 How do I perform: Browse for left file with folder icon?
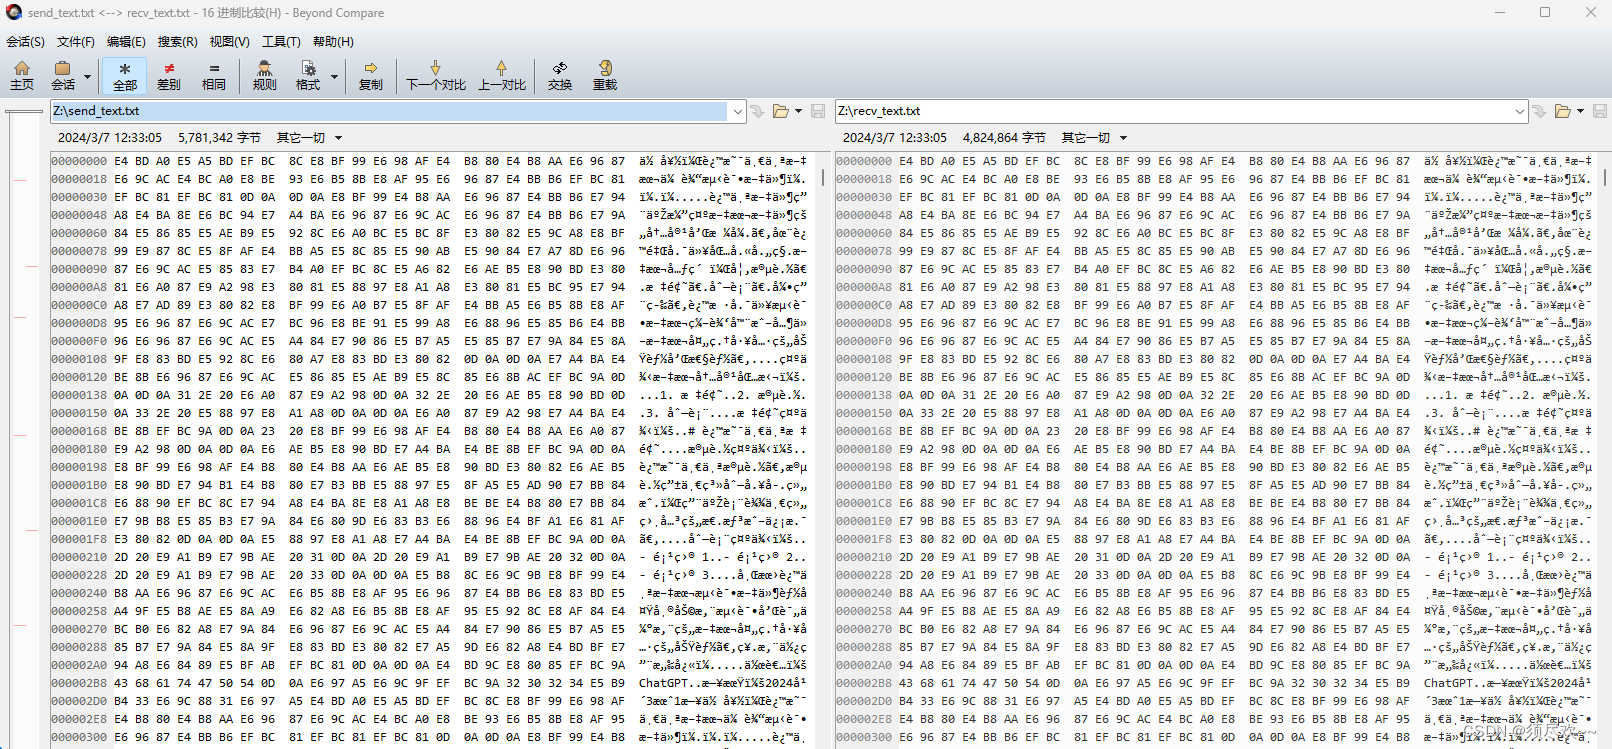tap(781, 111)
